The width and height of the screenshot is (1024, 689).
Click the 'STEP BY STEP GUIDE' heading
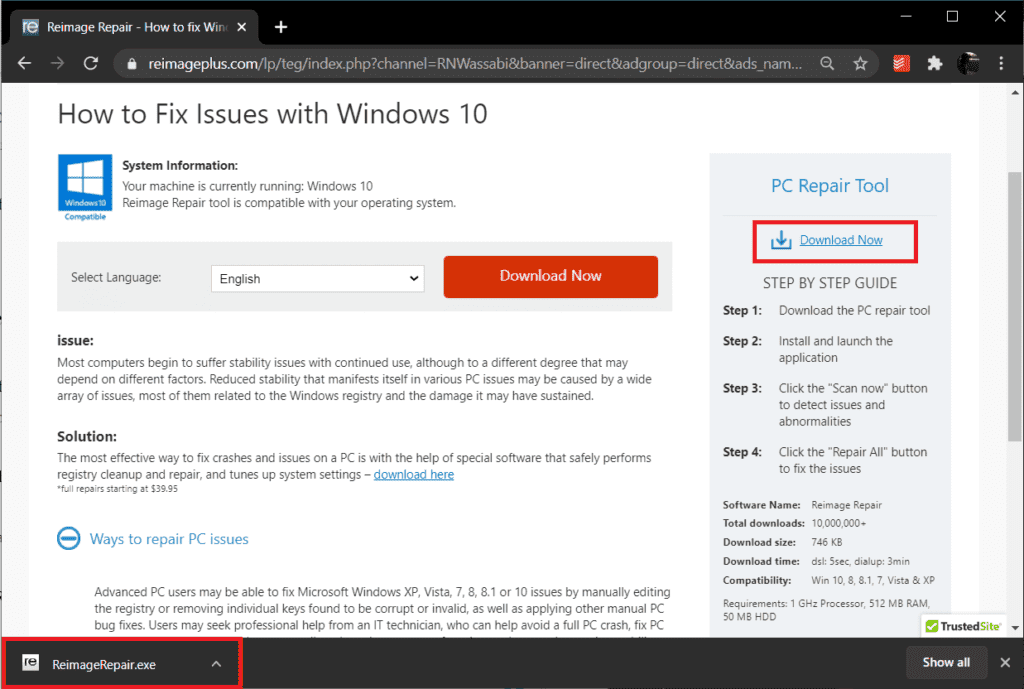pos(830,283)
